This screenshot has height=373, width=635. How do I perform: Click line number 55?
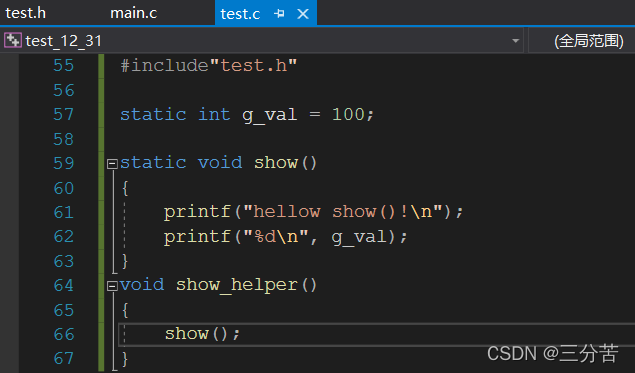[x=64, y=66]
